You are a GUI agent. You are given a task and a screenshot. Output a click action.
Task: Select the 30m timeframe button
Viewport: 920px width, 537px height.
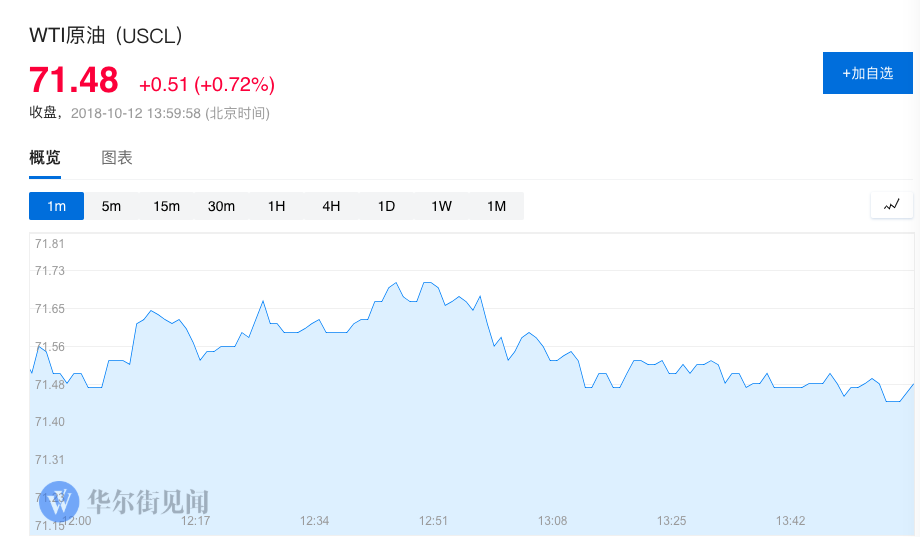pyautogui.click(x=221, y=206)
